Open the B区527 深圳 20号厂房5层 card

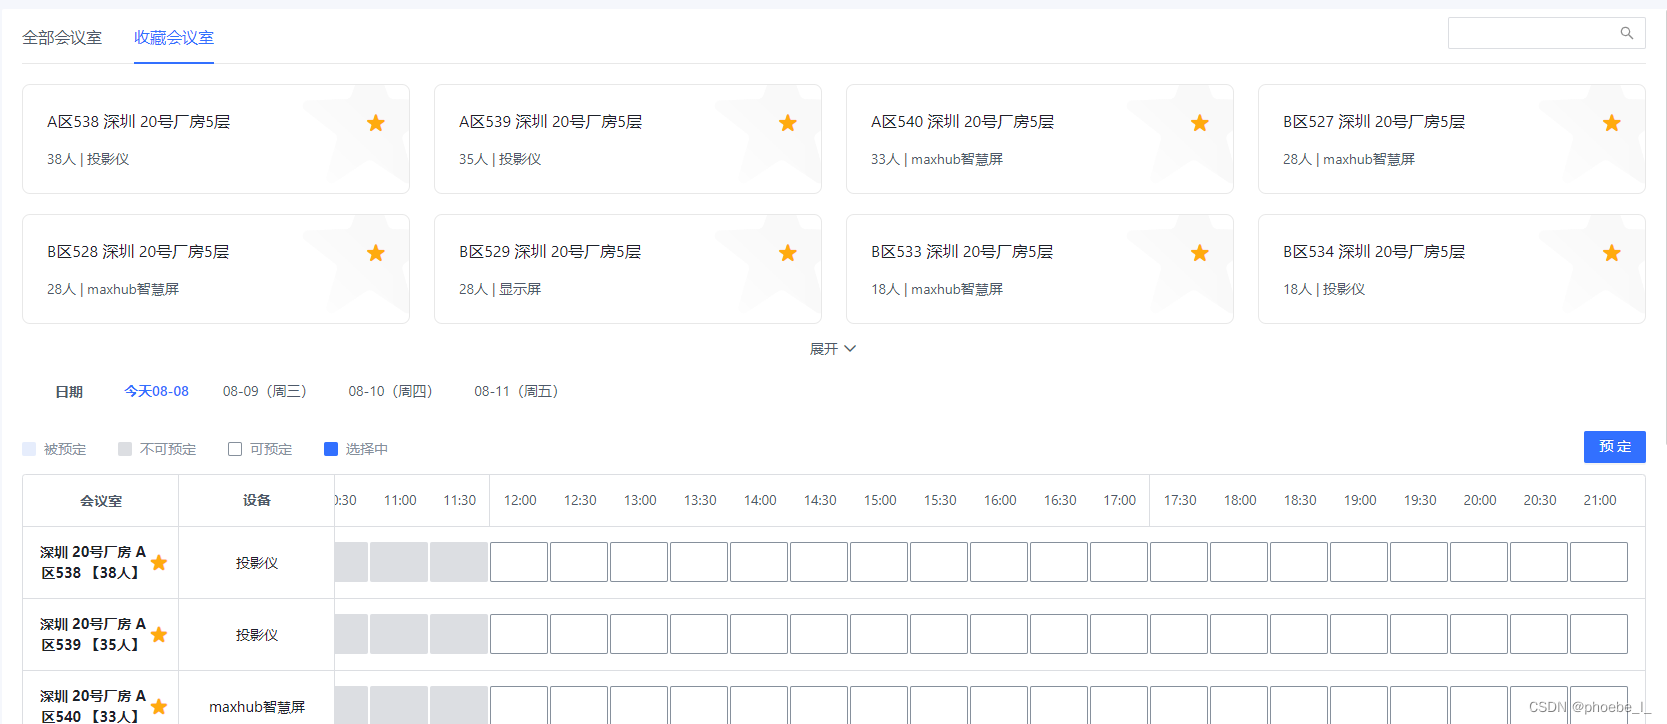click(1452, 139)
